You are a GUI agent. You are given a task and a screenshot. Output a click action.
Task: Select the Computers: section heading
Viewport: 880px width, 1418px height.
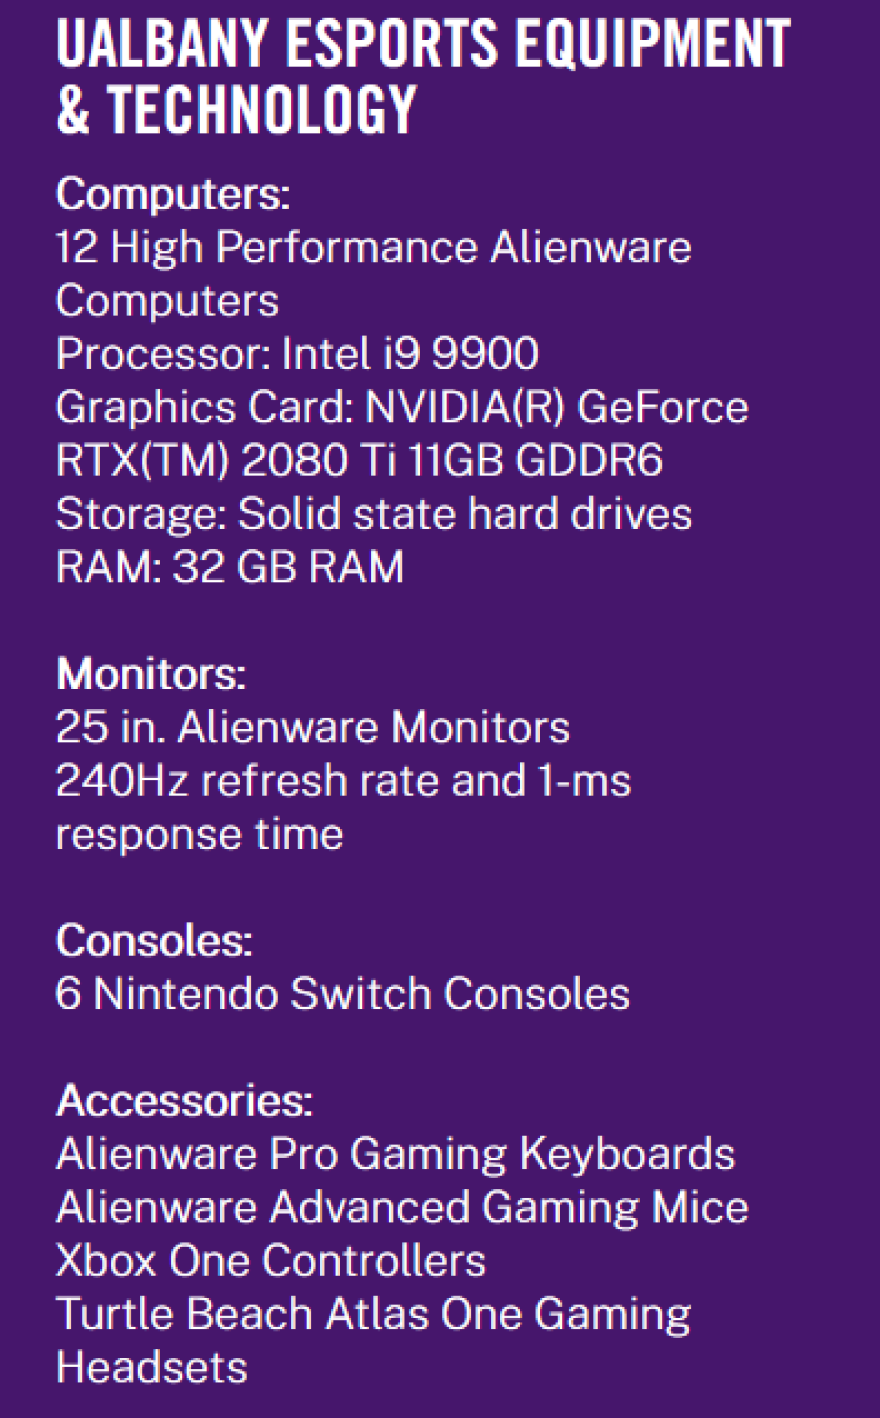(173, 194)
